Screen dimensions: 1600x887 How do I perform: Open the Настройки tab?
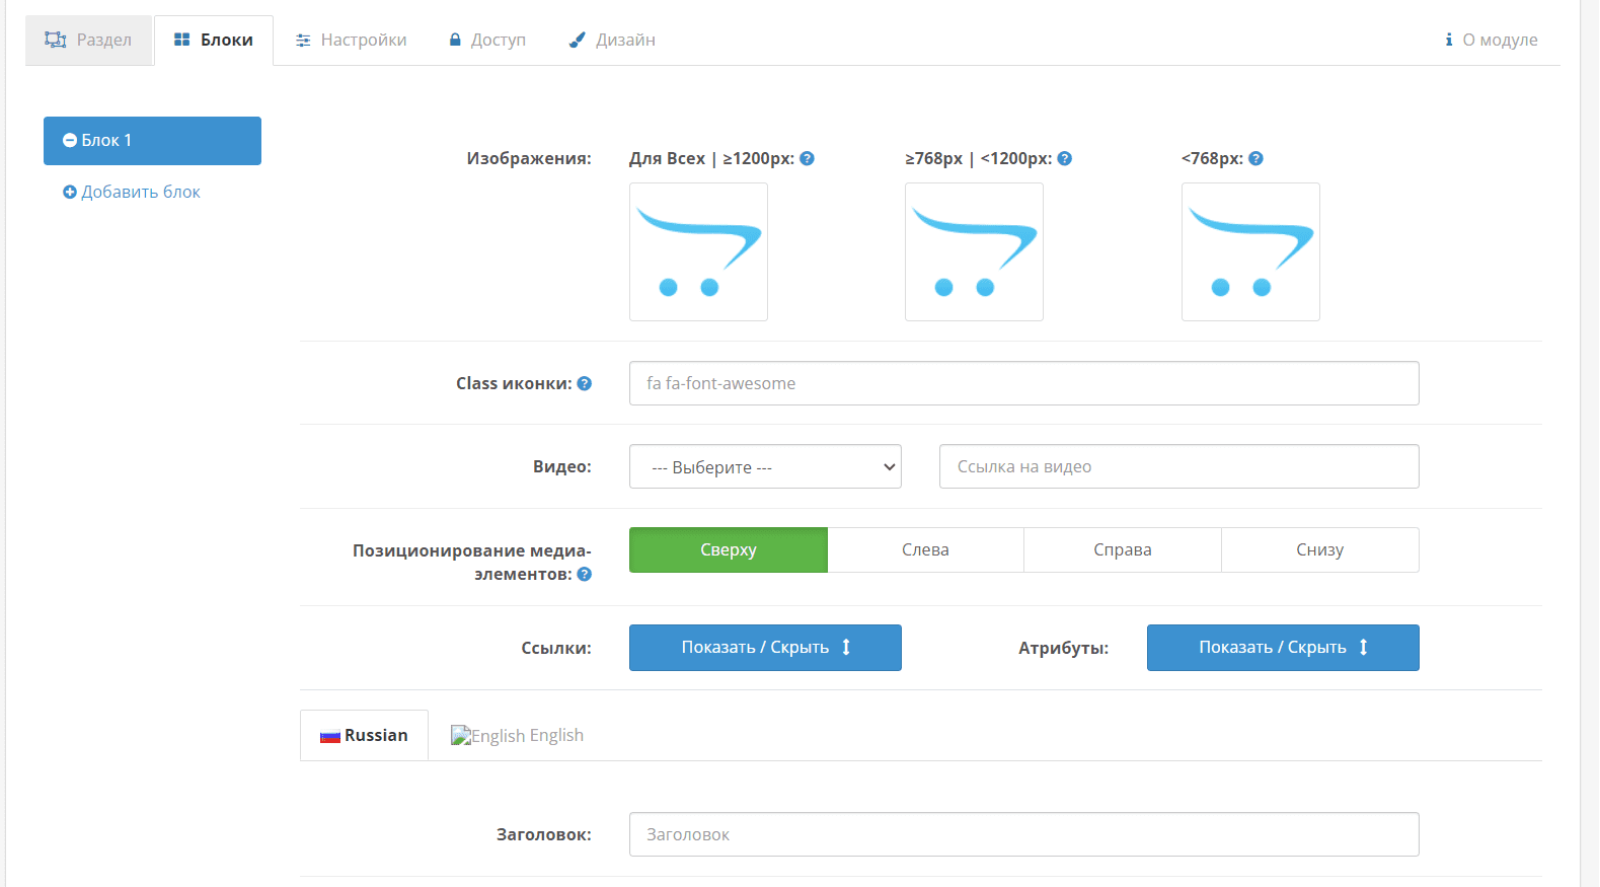(x=351, y=40)
